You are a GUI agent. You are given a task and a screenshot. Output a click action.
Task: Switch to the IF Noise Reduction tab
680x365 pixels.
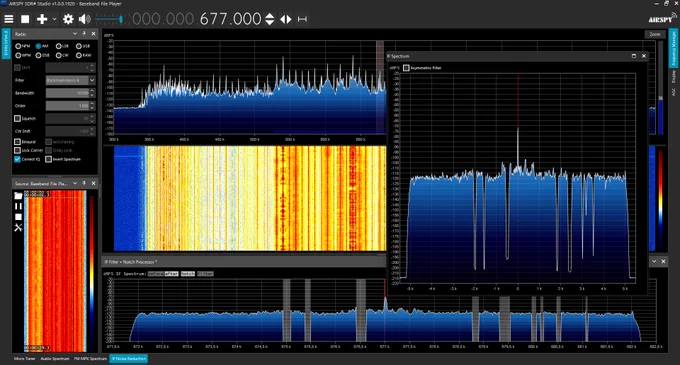click(129, 358)
